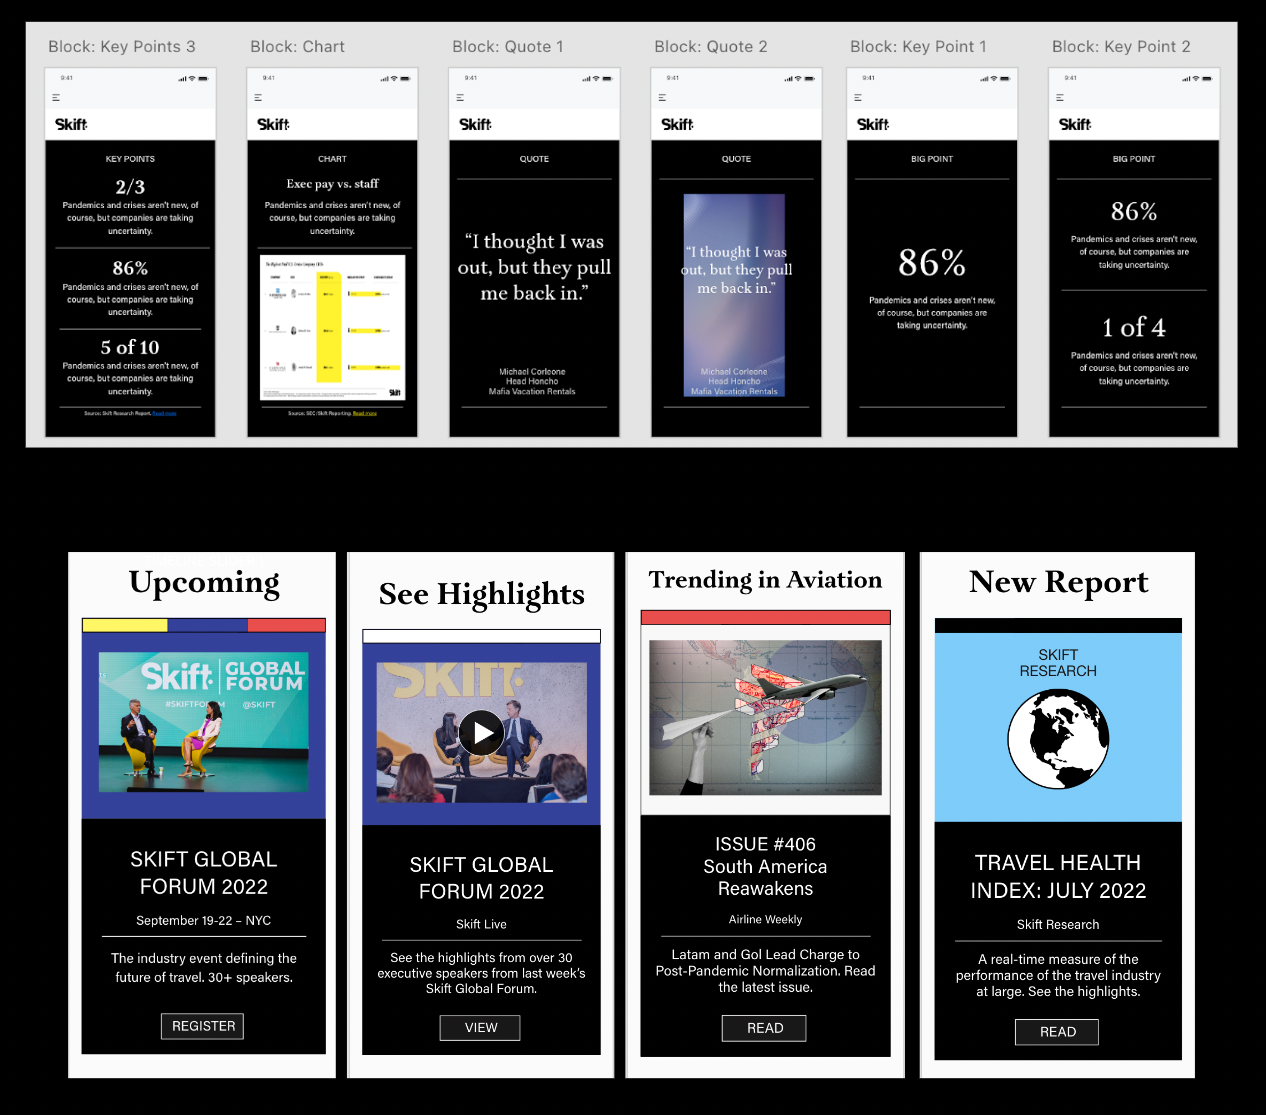Click REGISTER on the Skift Global Forum 2022 card
Screen dimensions: 1266x1115
(x=202, y=1026)
